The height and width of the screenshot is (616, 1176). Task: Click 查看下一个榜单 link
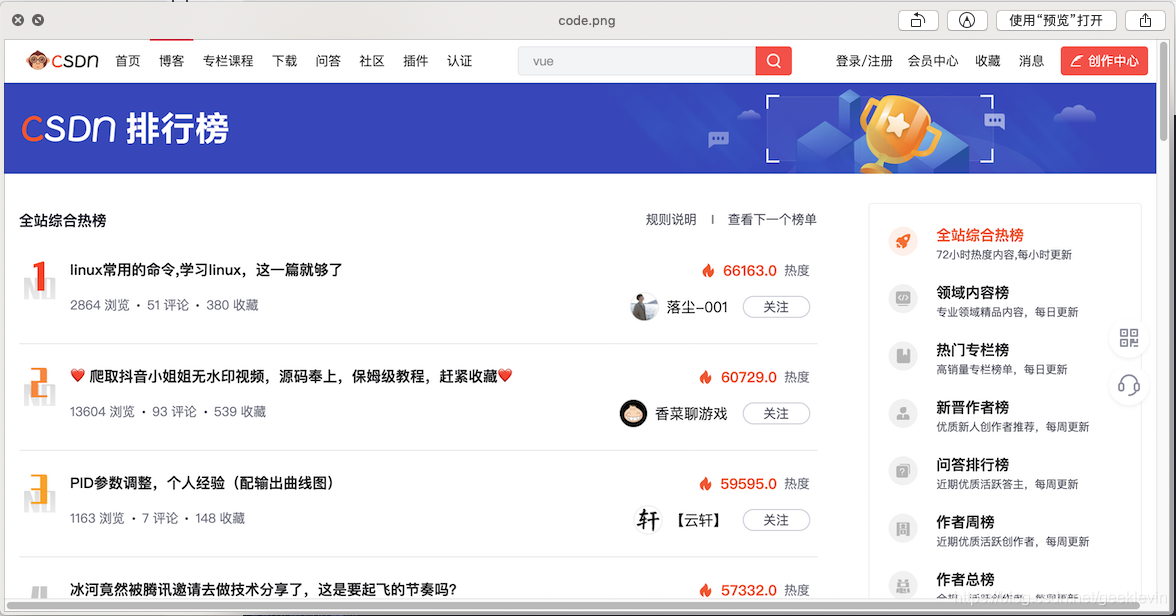point(772,219)
